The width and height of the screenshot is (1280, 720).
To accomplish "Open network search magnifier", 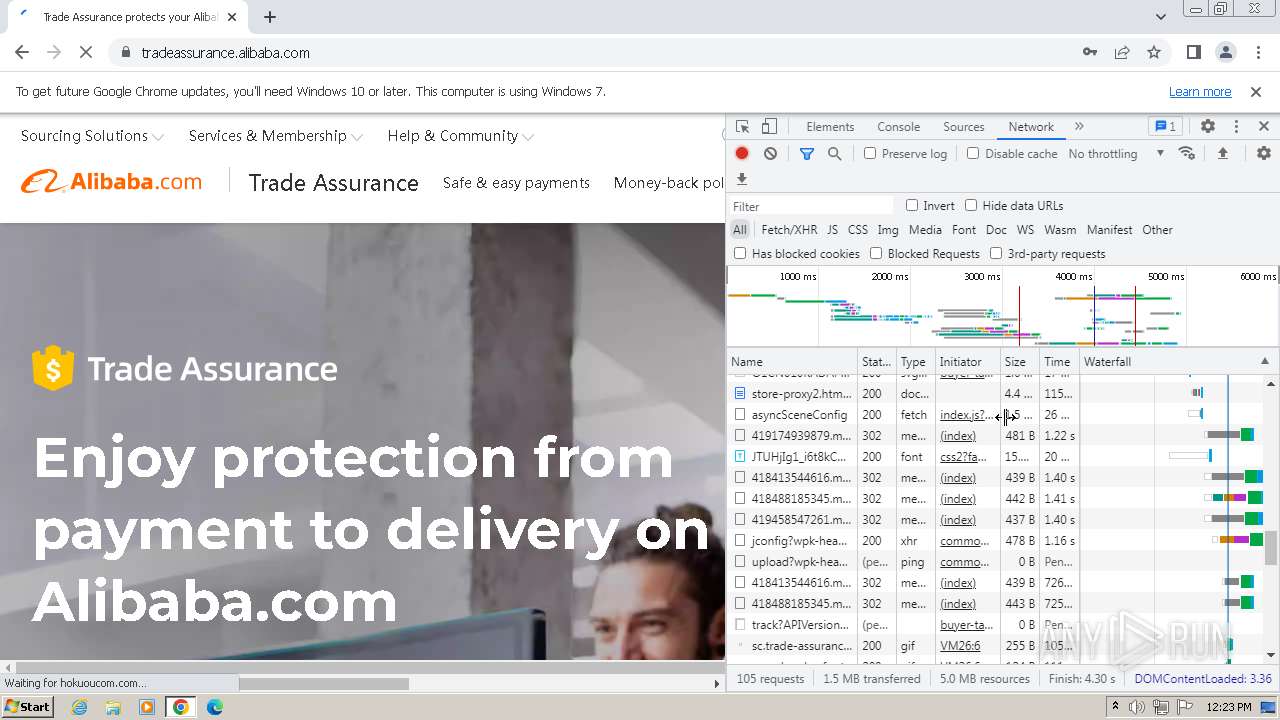I will click(x=834, y=153).
